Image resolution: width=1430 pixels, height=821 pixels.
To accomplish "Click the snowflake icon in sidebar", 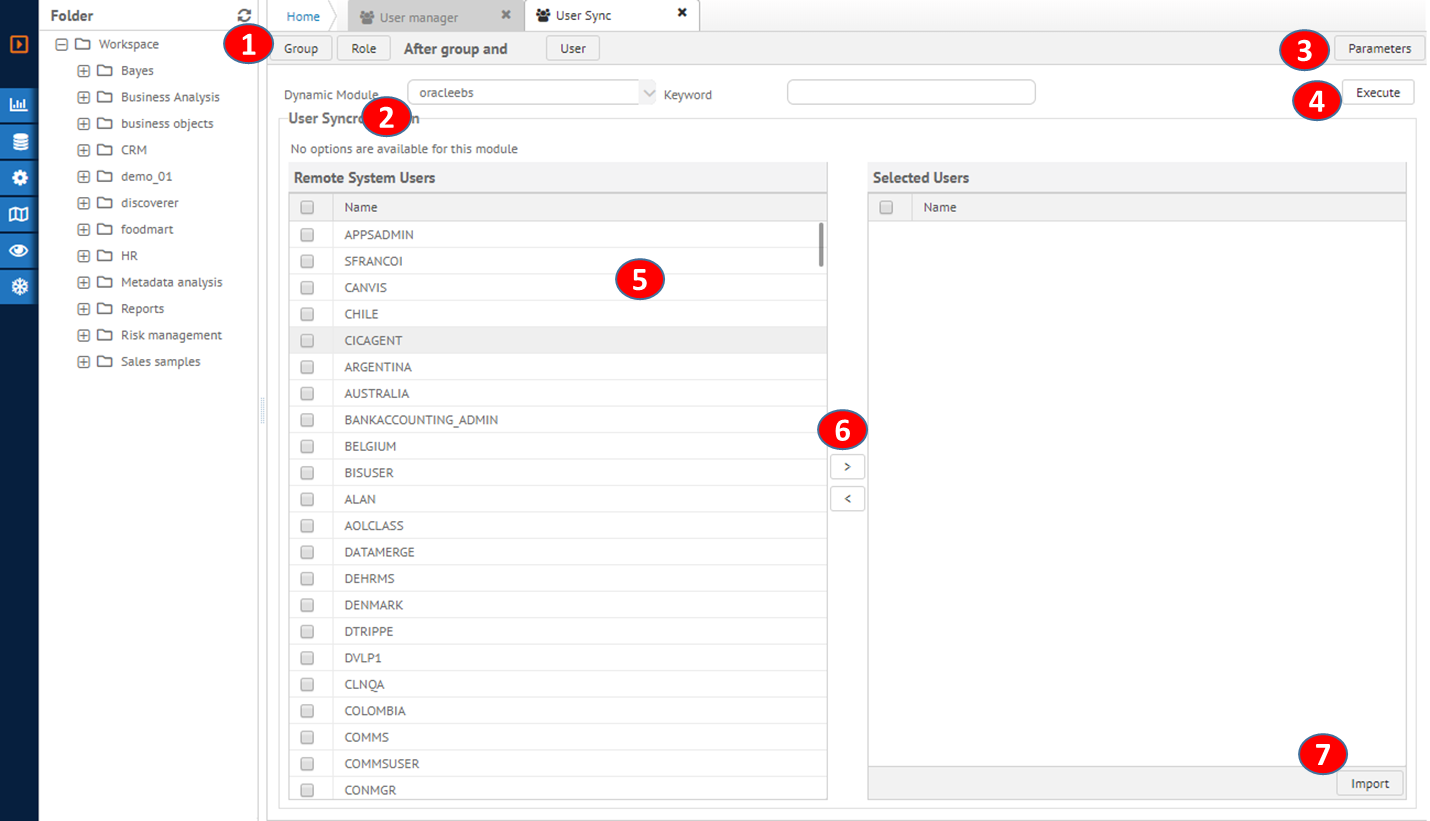I will coord(19,287).
